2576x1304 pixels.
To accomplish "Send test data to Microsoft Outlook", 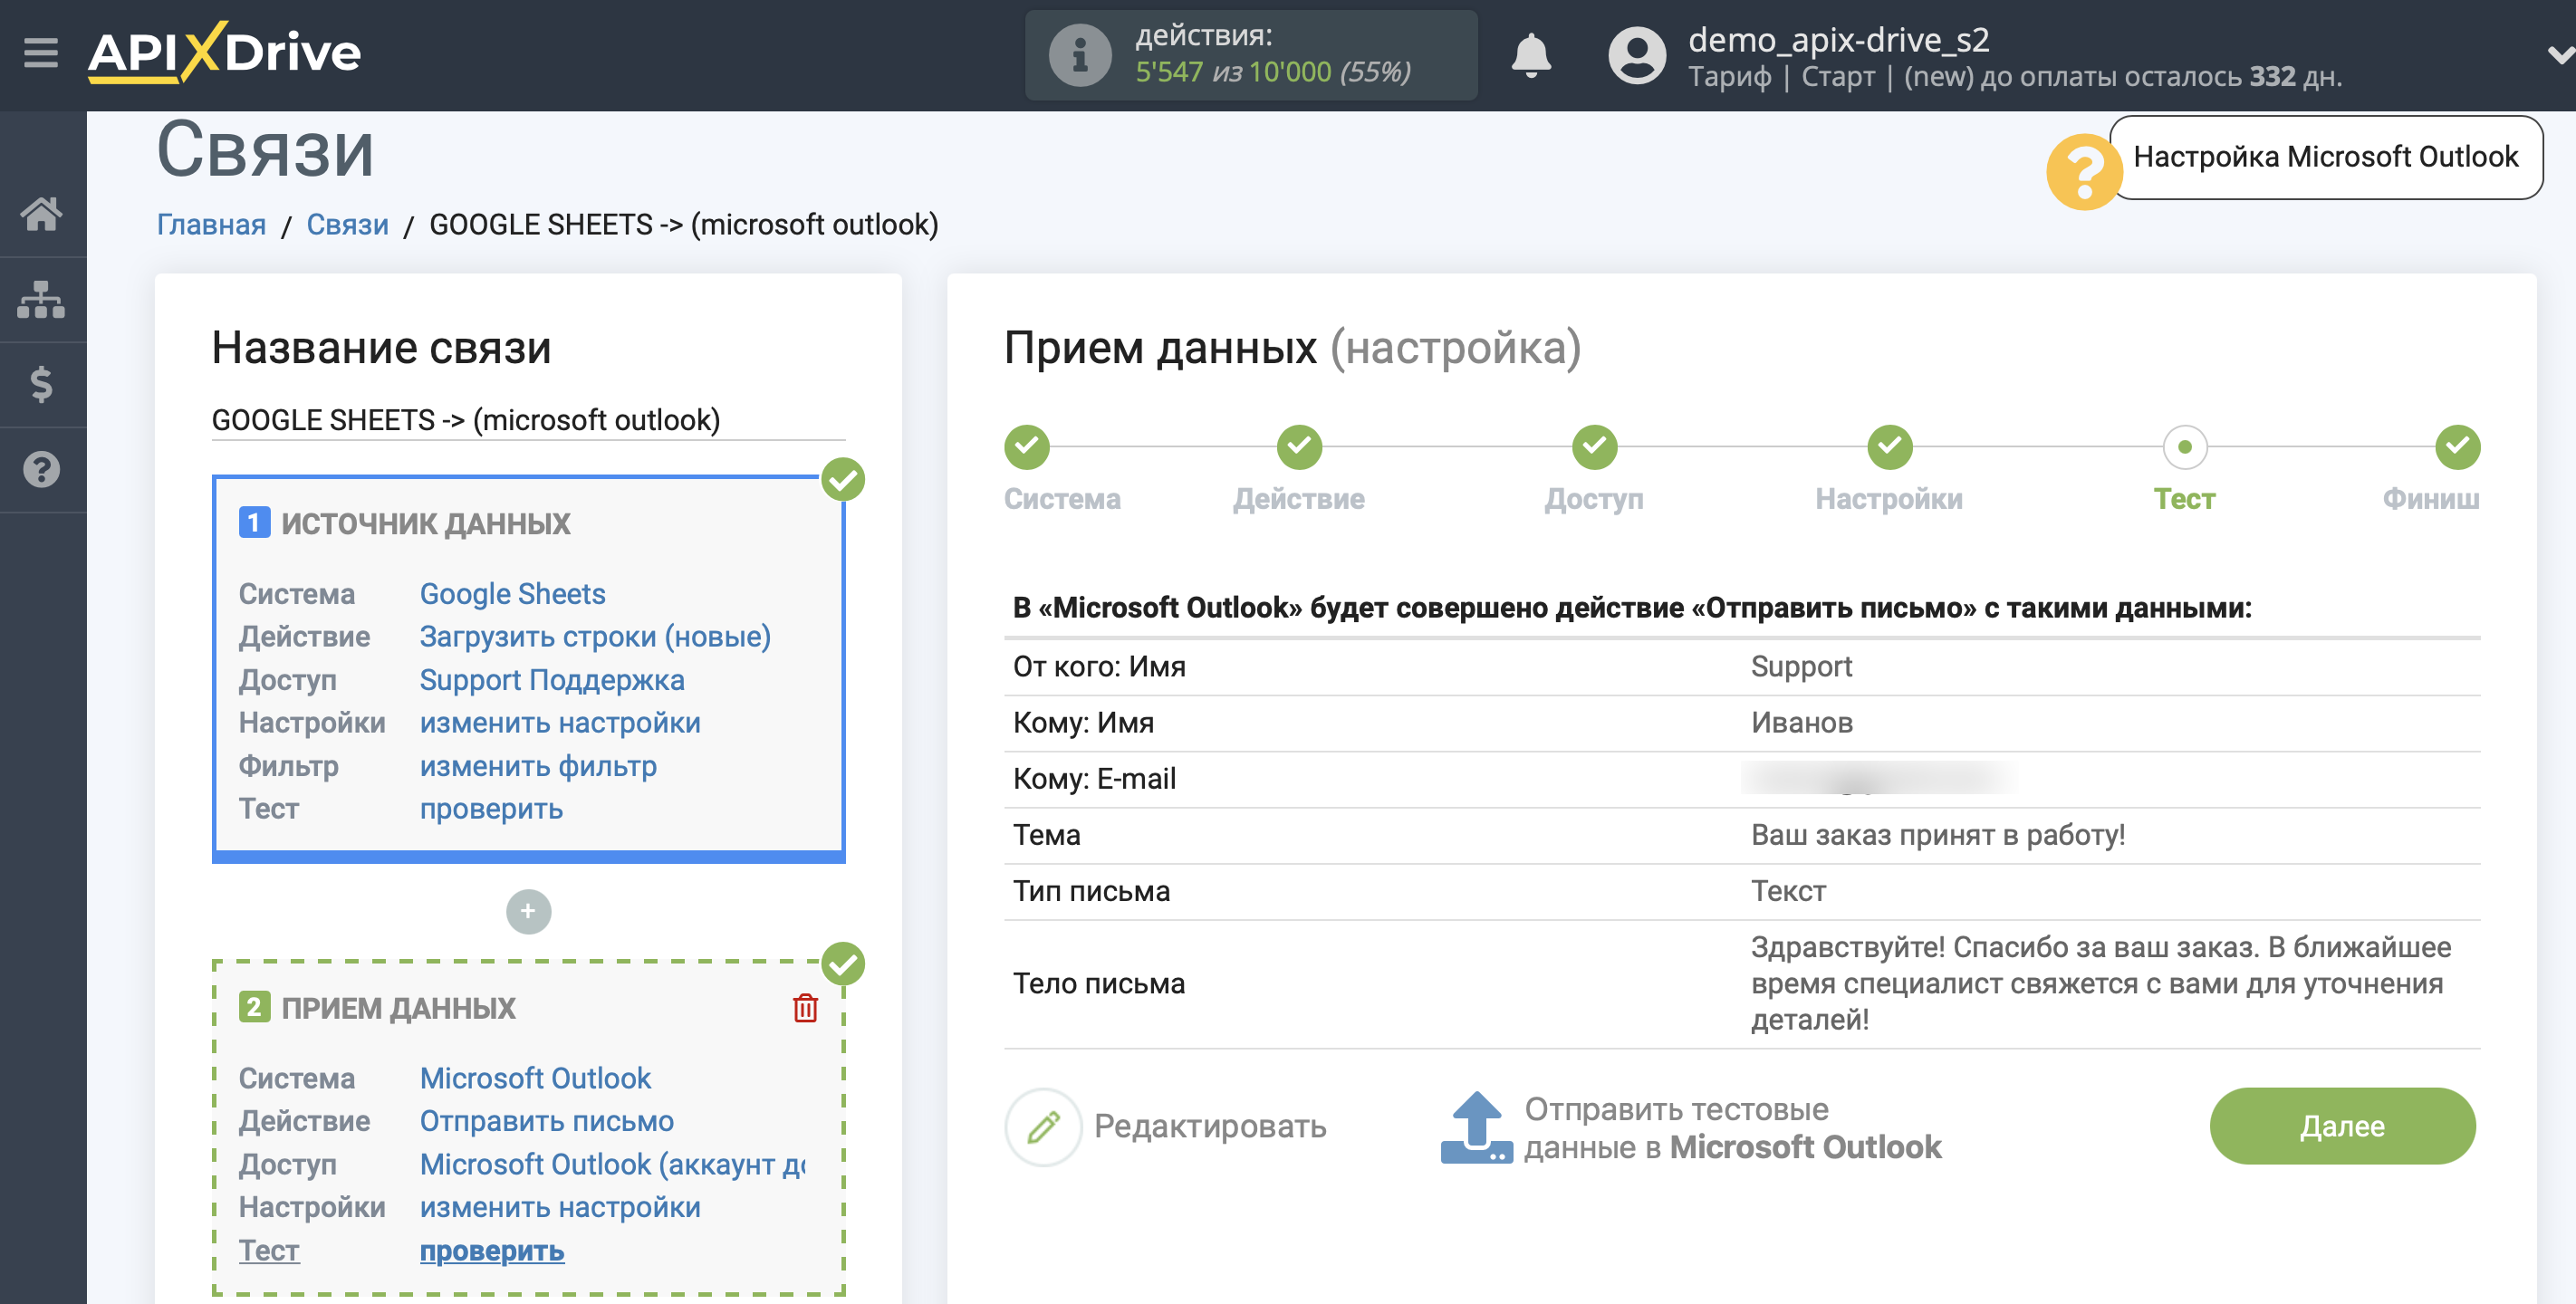I will (1732, 1127).
